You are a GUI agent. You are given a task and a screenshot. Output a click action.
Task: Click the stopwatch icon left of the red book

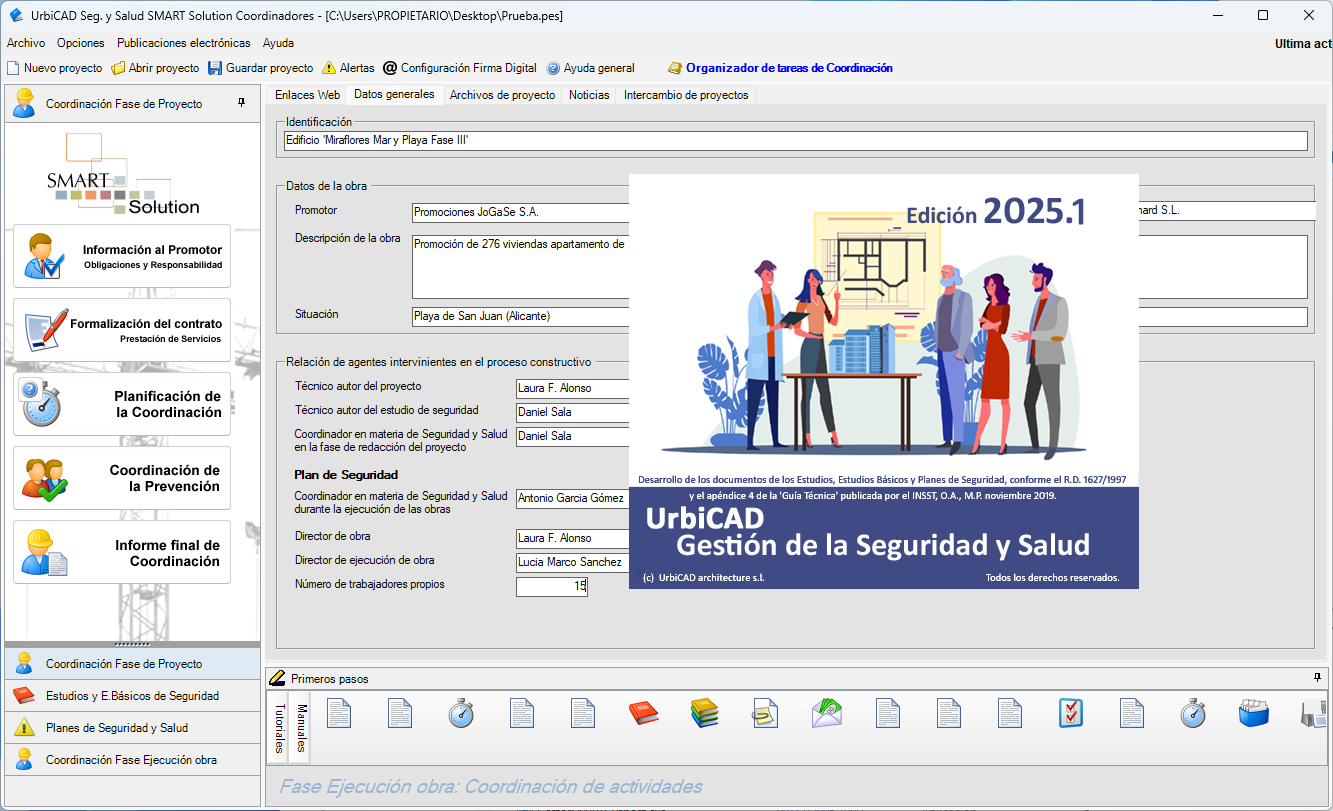(x=461, y=712)
